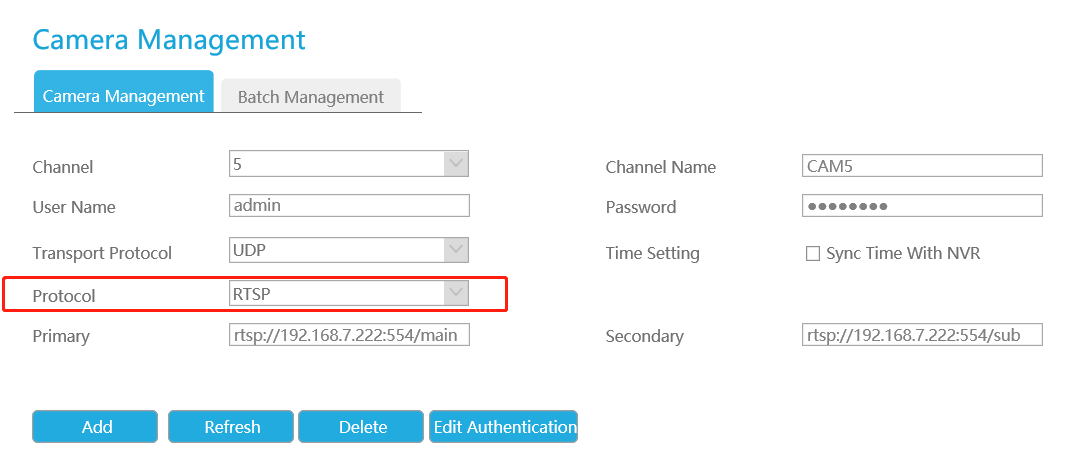1090x455 pixels.
Task: Open the Protocol dropdown showing RTSP
Action: tap(348, 292)
